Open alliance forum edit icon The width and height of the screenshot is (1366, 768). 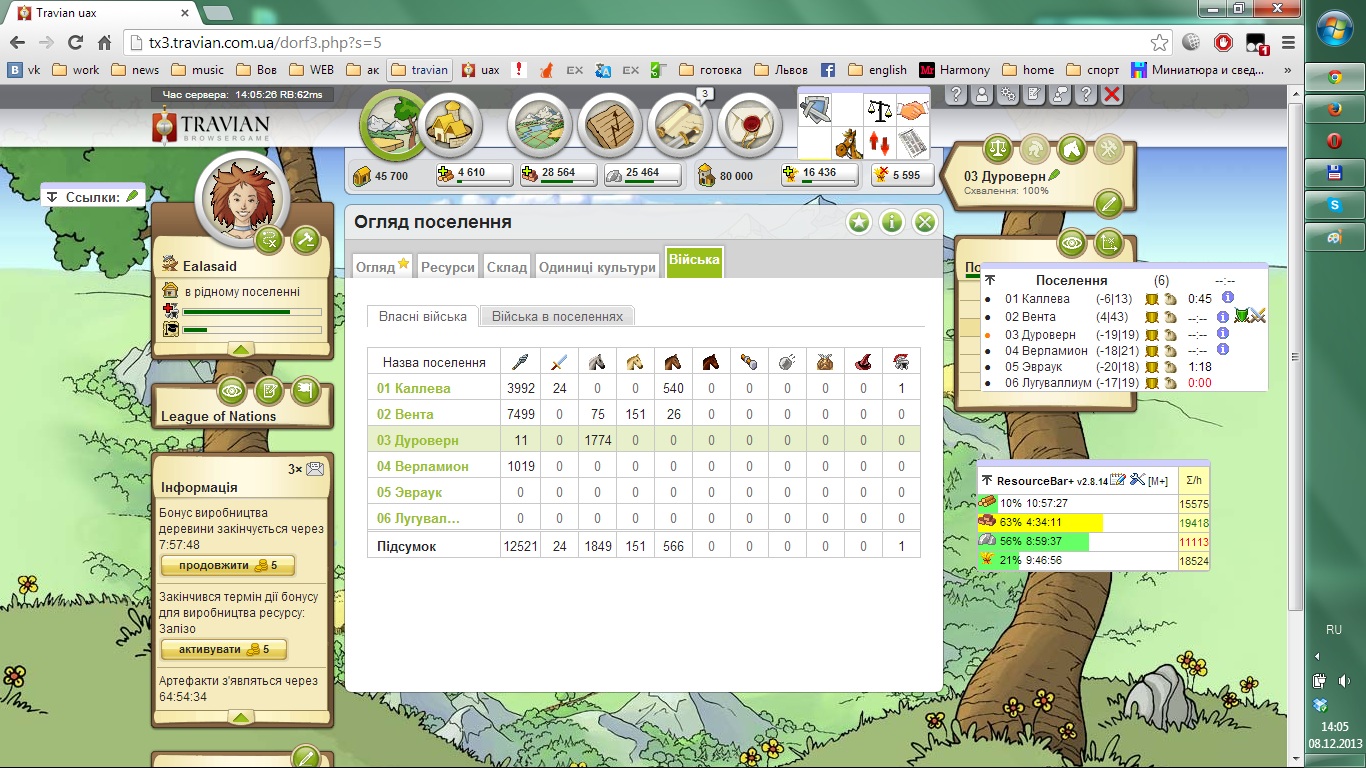pos(268,391)
